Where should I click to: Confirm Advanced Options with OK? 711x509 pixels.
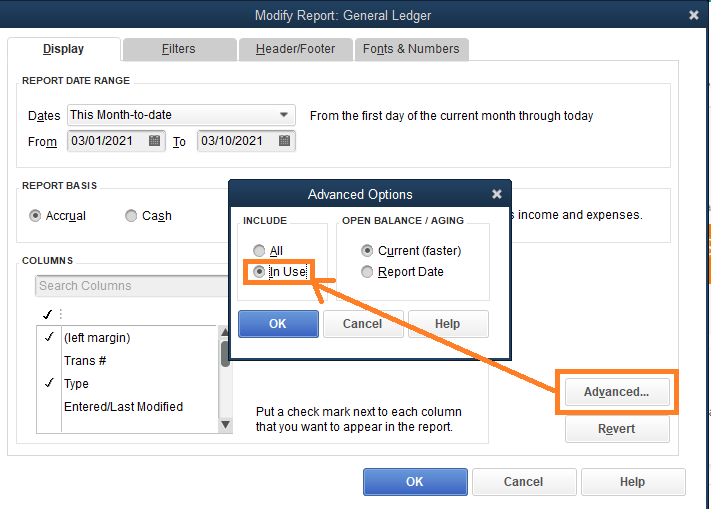(278, 324)
